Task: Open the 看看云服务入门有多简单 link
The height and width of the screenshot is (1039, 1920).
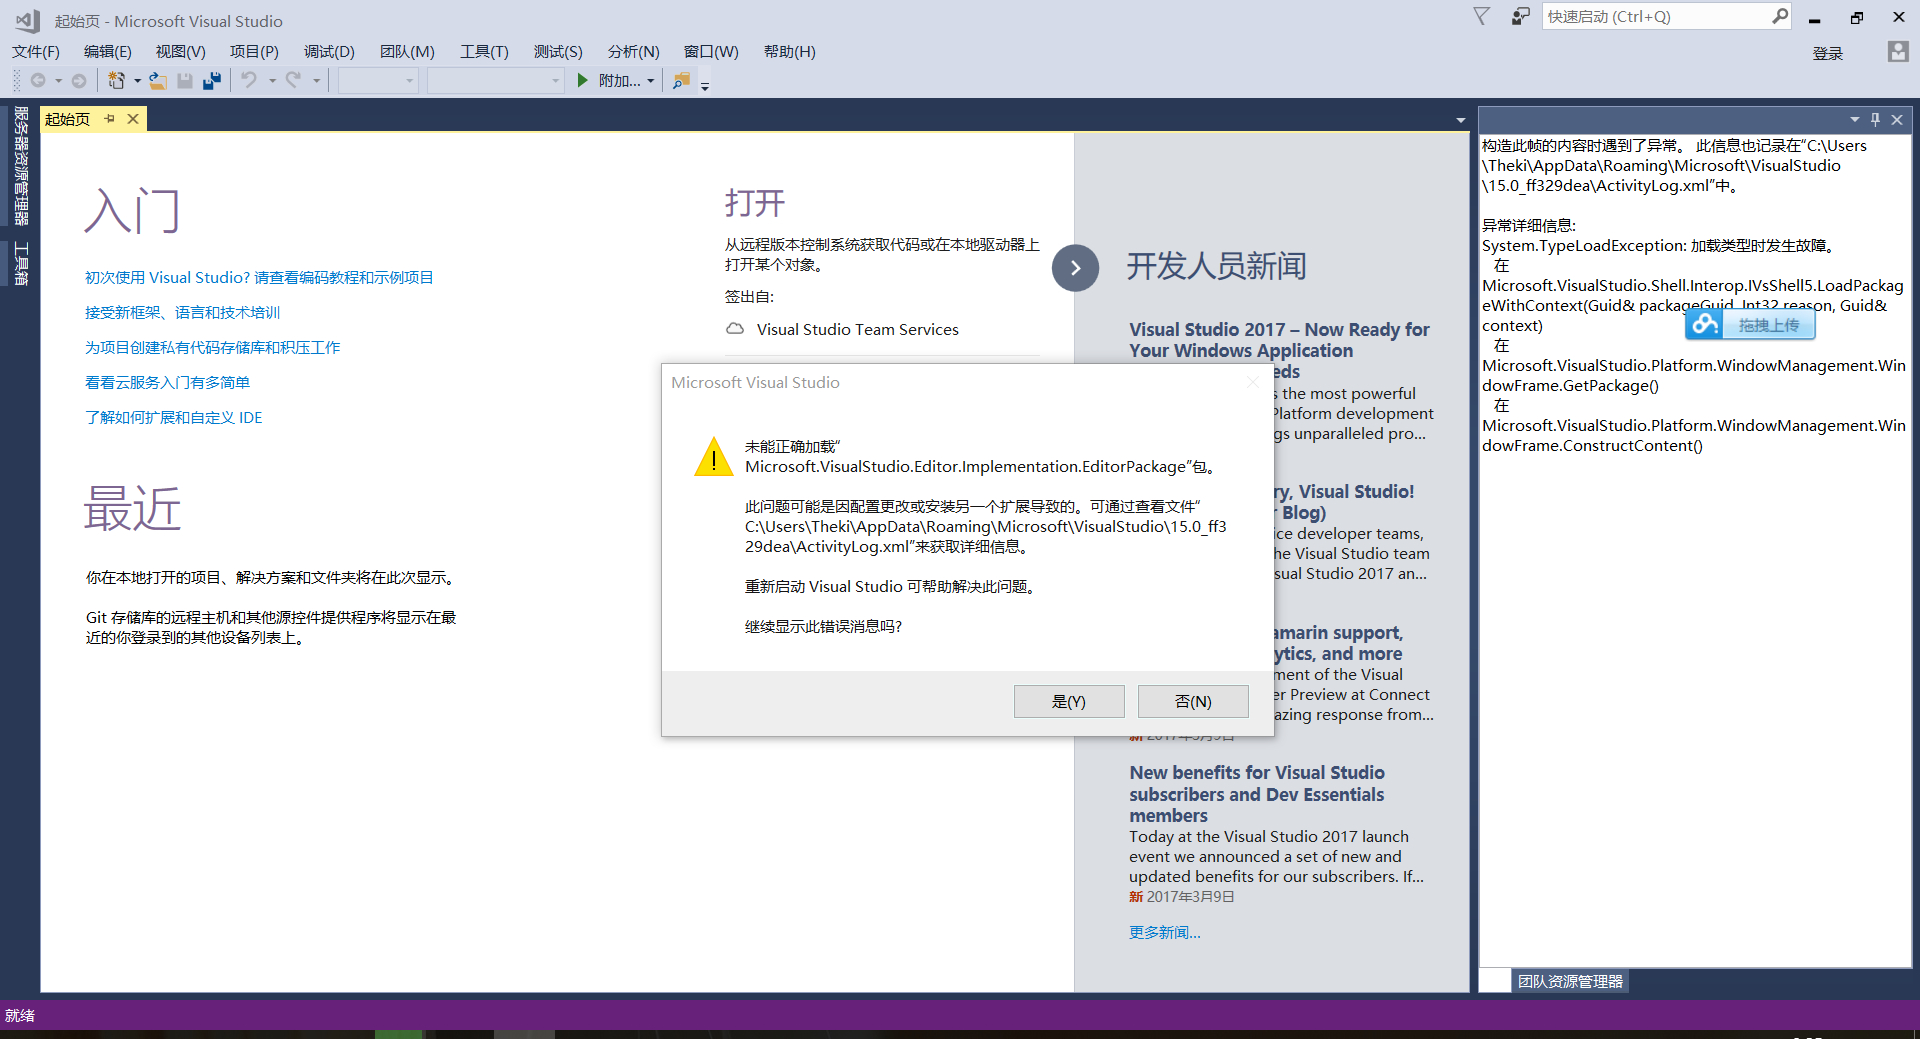Action: [x=167, y=382]
